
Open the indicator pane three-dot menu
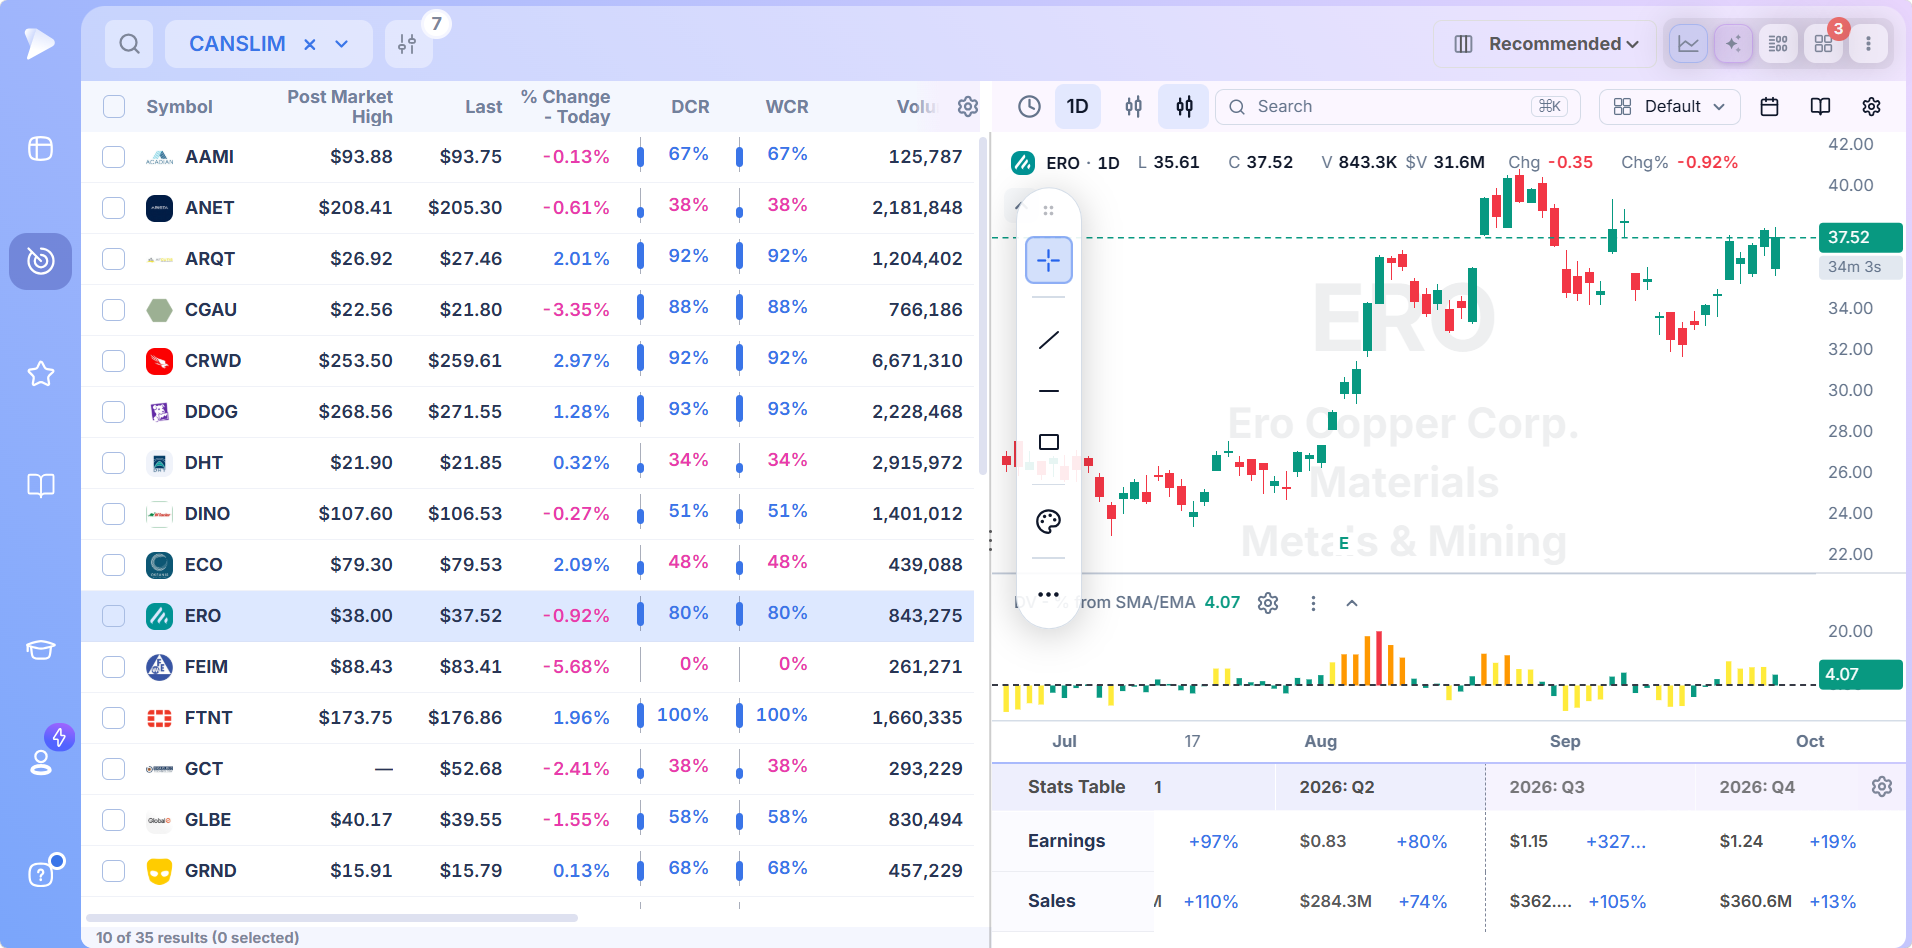(1313, 603)
